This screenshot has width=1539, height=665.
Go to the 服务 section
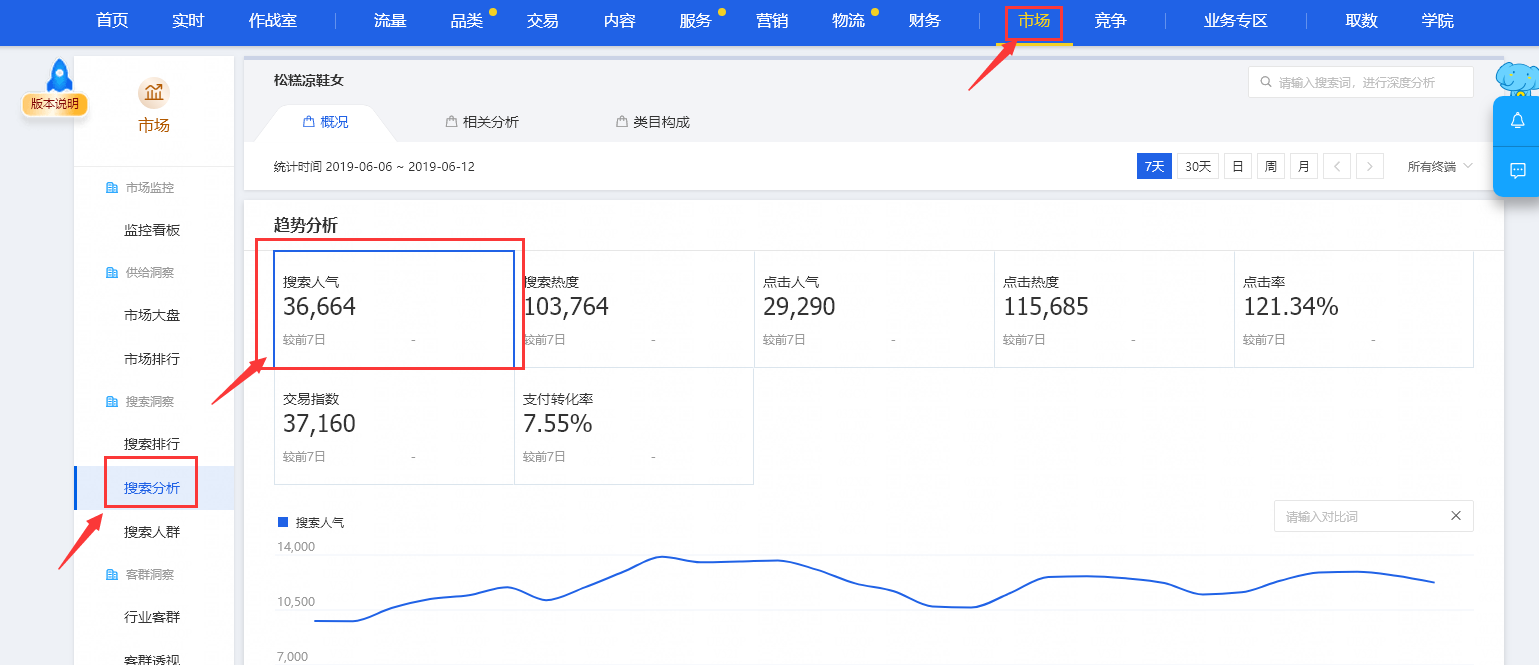pyautogui.click(x=696, y=20)
